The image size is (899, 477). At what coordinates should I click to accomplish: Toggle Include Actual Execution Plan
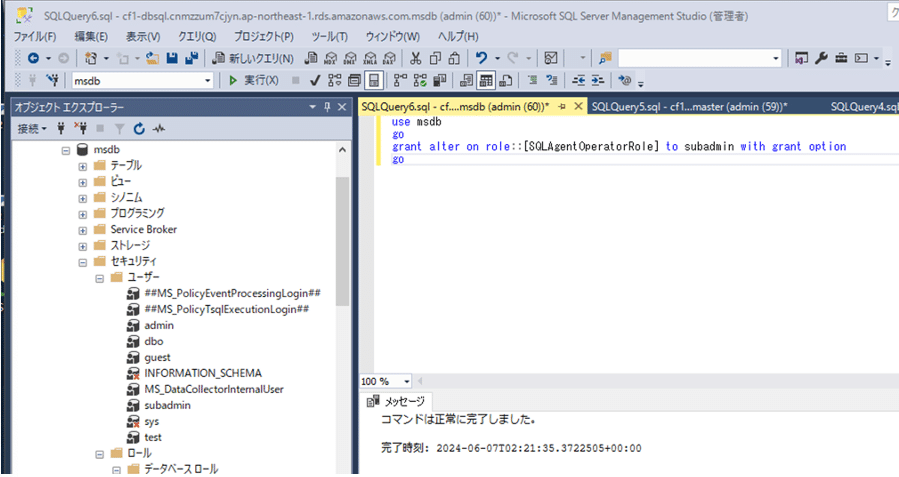(400, 80)
